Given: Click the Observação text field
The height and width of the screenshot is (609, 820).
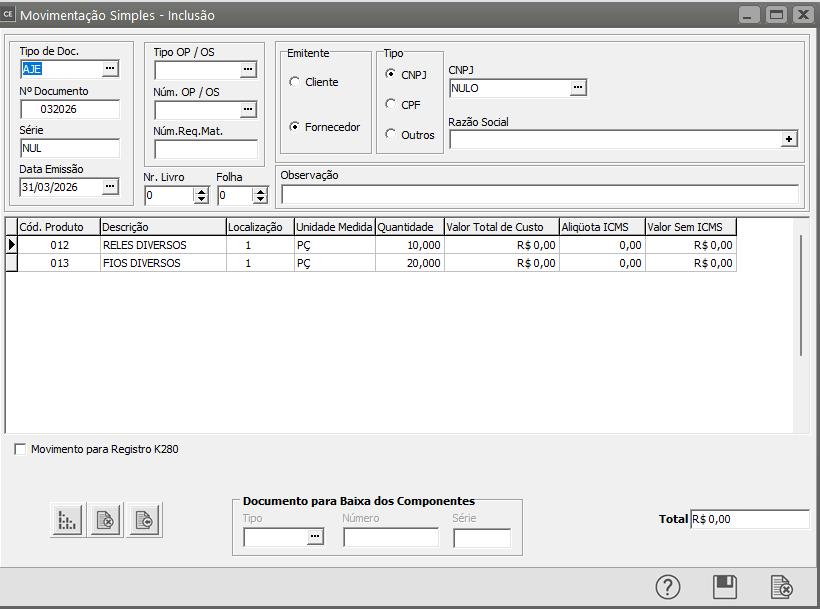Looking at the screenshot, I should (x=540, y=194).
